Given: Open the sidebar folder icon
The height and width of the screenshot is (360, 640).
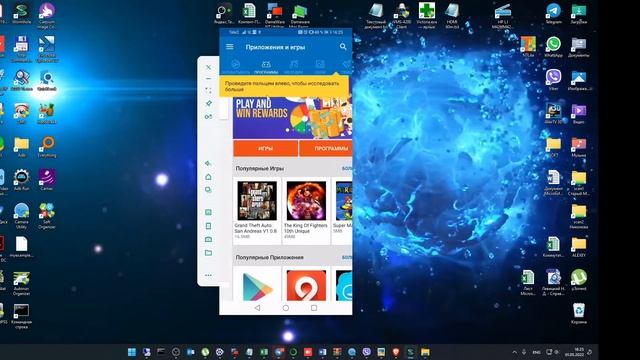Looking at the screenshot, I should pos(209,253).
